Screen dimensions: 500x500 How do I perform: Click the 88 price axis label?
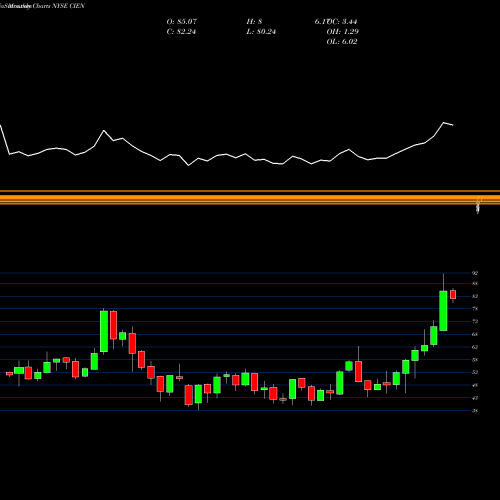(x=475, y=284)
